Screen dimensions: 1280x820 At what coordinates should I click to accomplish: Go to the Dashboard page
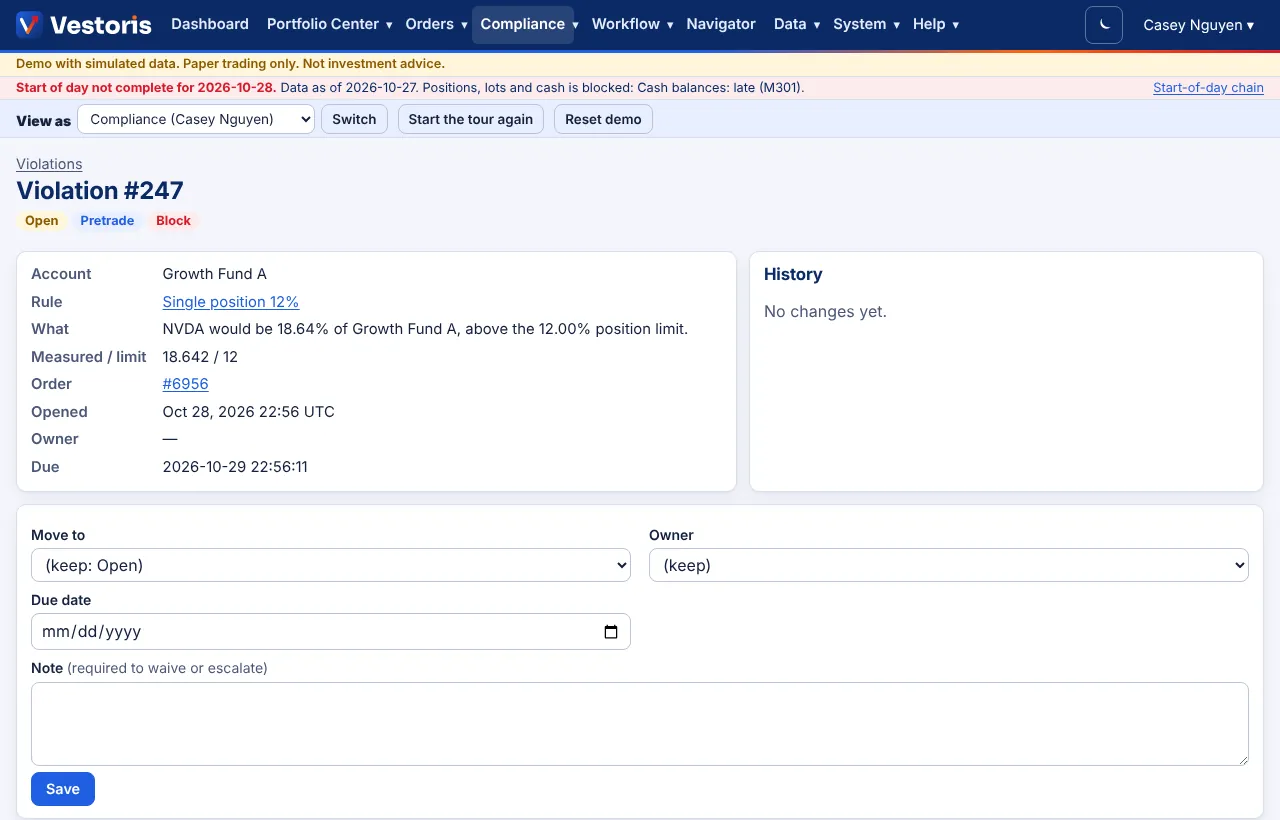tap(210, 24)
